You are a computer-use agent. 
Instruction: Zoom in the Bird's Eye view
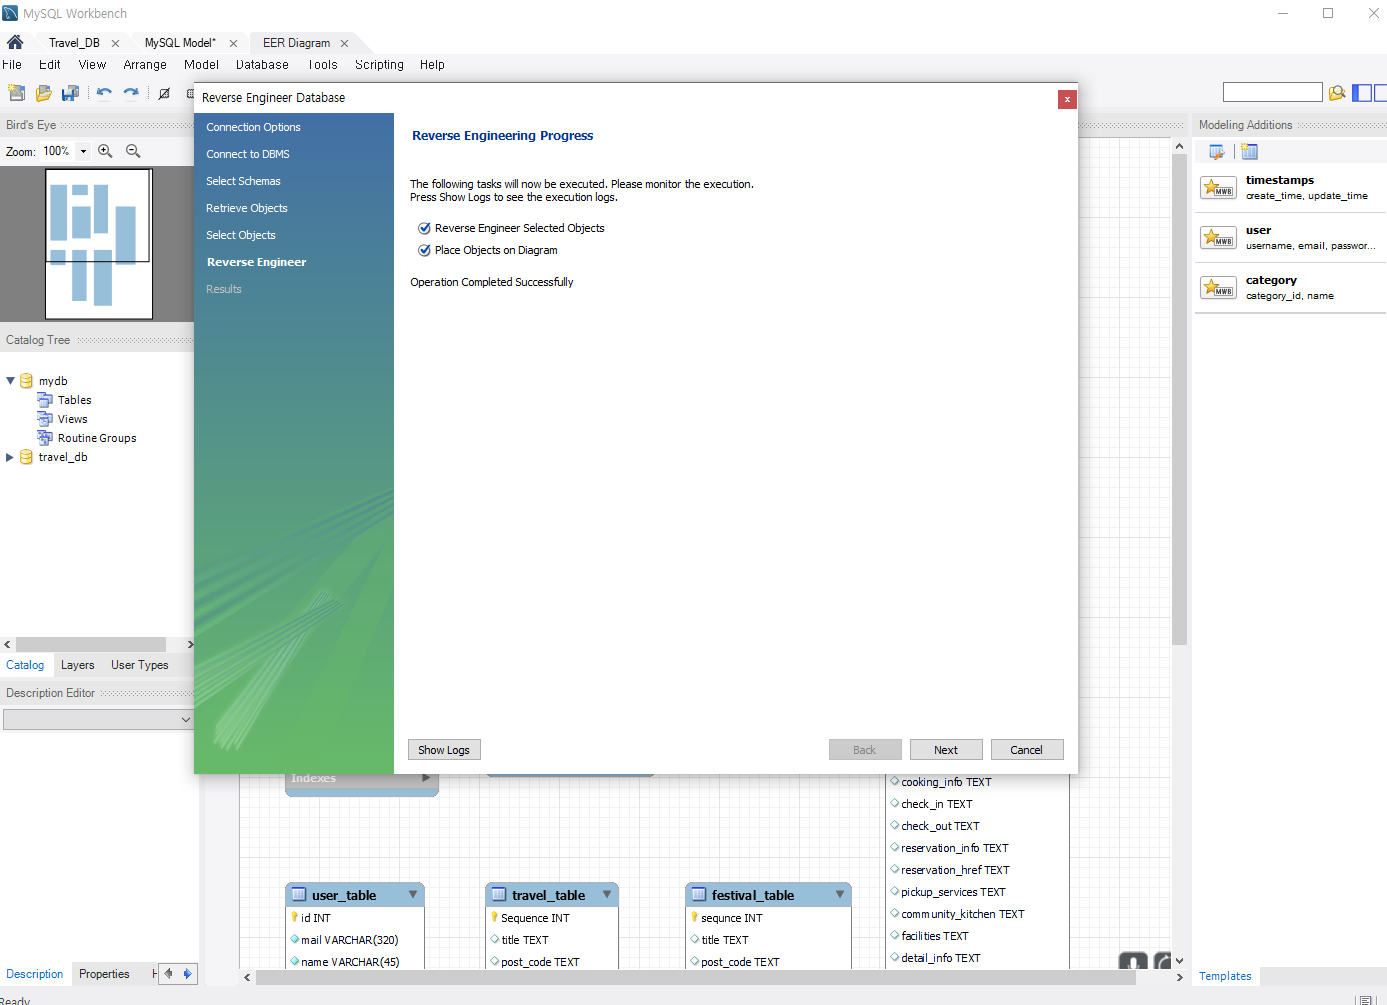(x=105, y=151)
